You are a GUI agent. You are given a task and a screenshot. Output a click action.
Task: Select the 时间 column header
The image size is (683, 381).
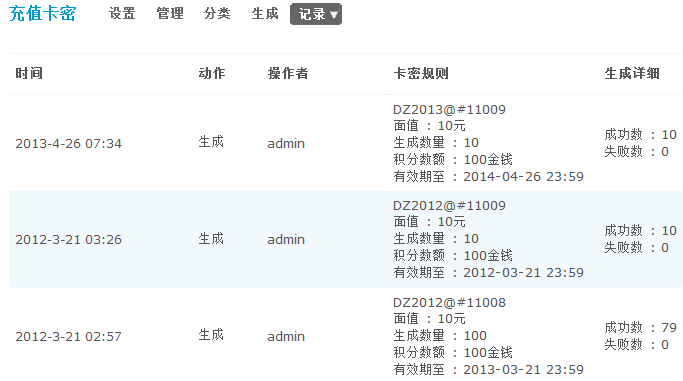tap(29, 73)
